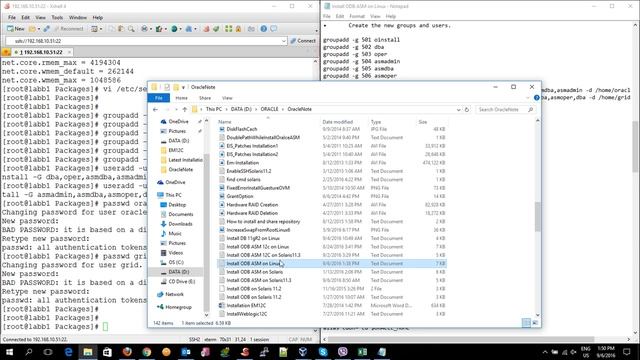Screen dimensions: 640x360
Task: Select the file Hardware RAID Creation
Action: pyautogui.click(x=252, y=204)
